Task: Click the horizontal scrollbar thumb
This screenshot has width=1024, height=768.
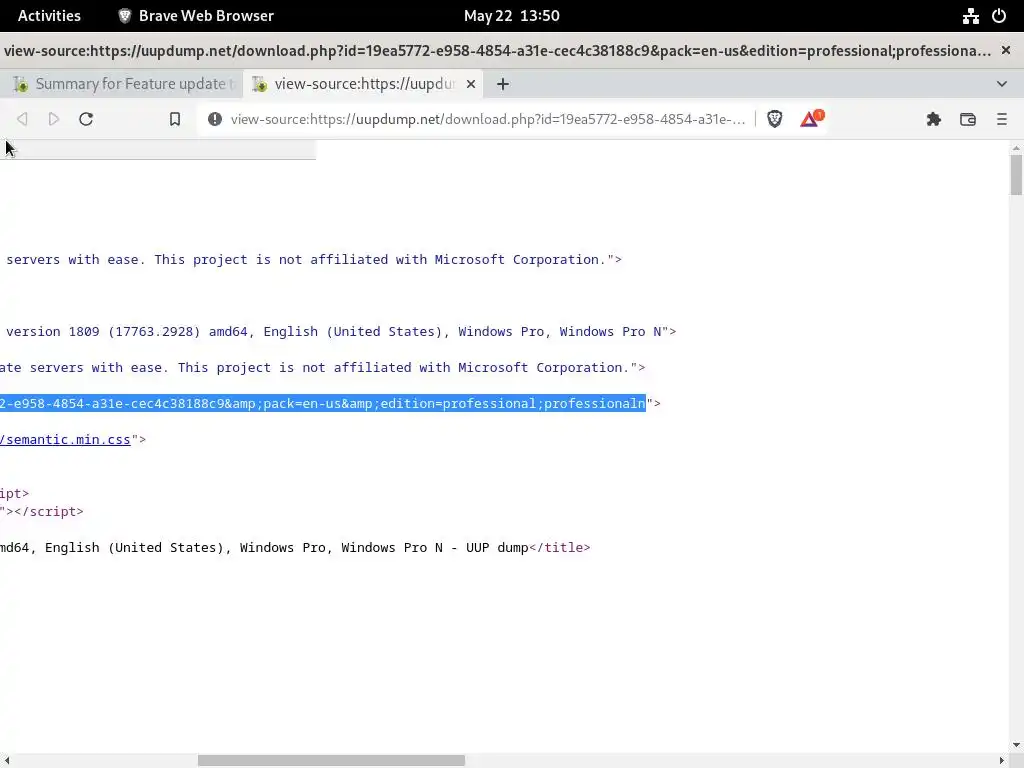Action: (x=331, y=761)
